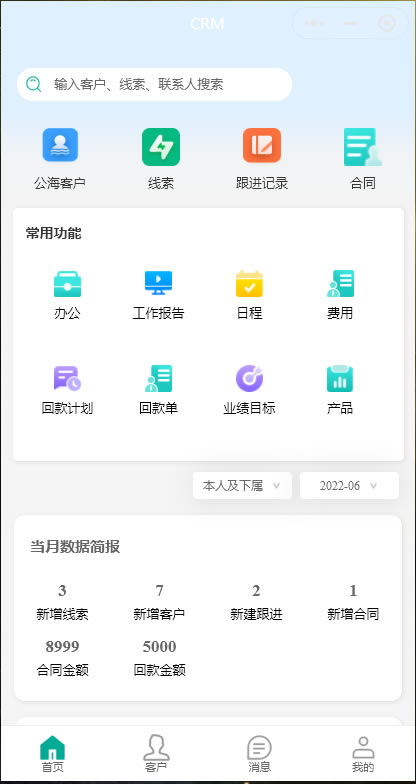This screenshot has height=784, width=416.
Task: Open the 费用 expenses icon
Action: pyautogui.click(x=340, y=284)
